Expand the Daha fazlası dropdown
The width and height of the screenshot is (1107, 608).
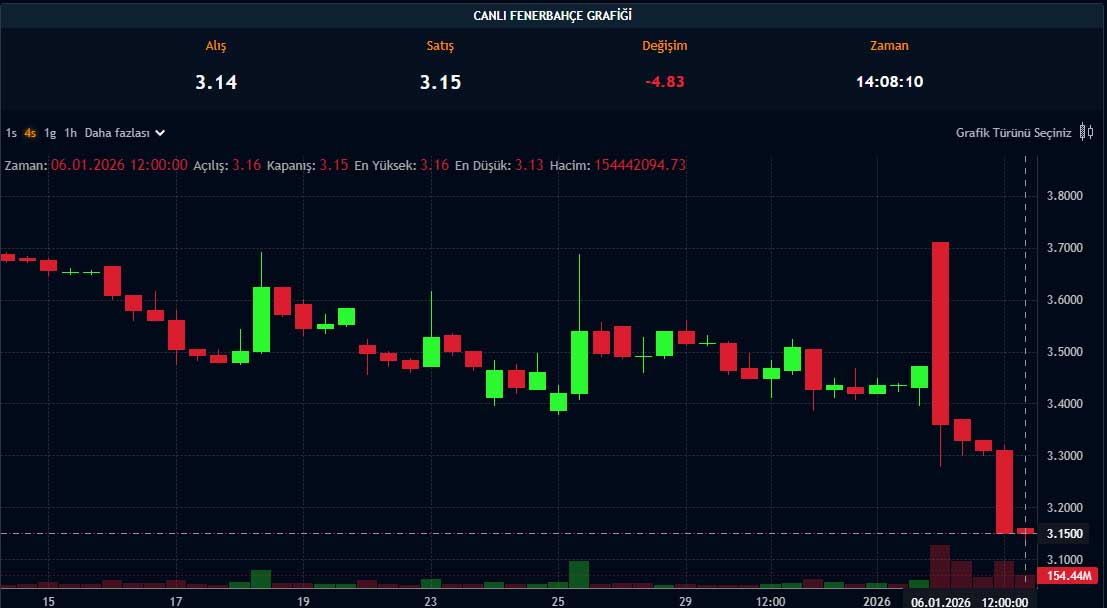125,133
